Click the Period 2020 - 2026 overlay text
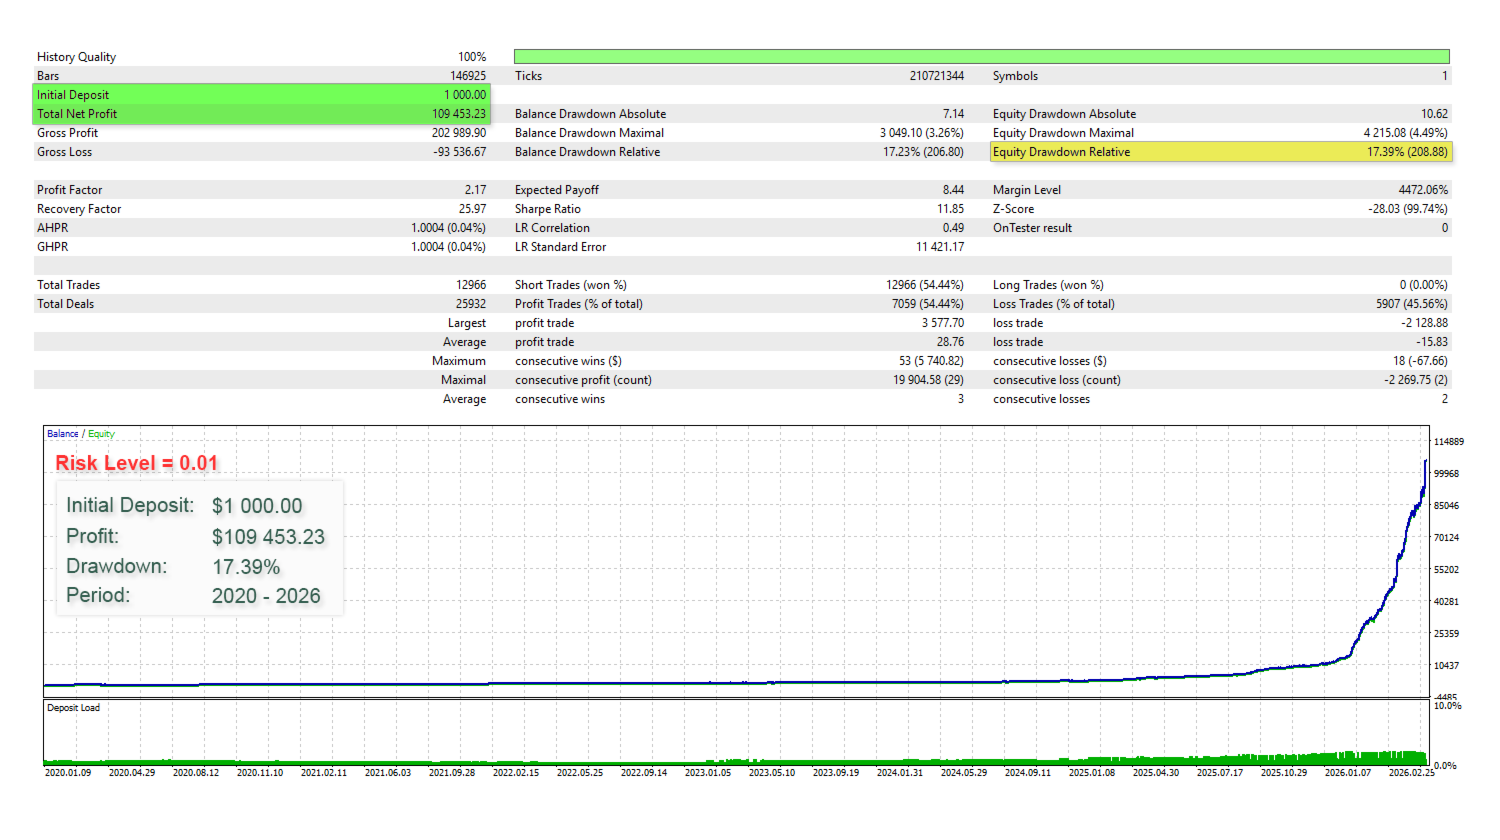Screen dimensions: 1500x840 coord(265,596)
